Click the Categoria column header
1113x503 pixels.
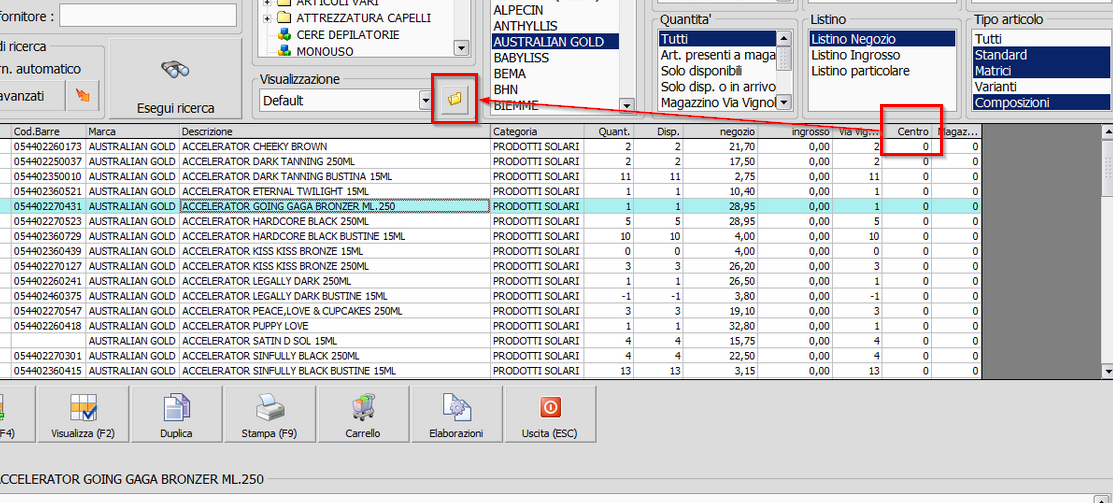pyautogui.click(x=537, y=131)
